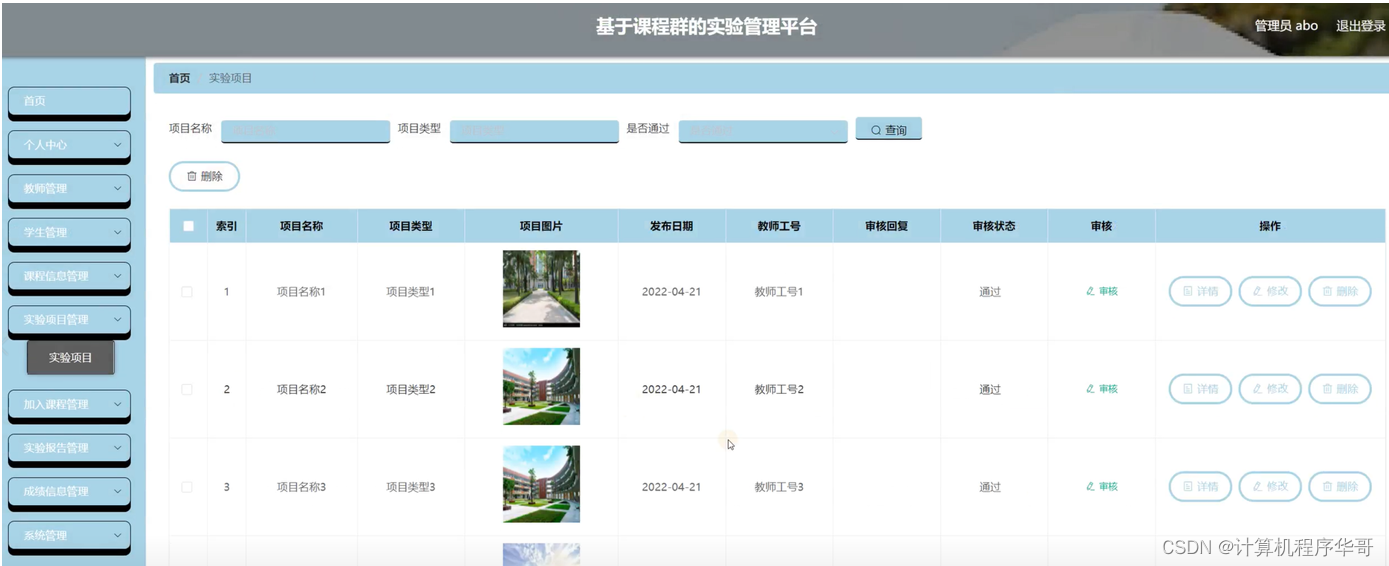Click the 审核状态 column header
Image resolution: width=1389 pixels, height=566 pixels.
coord(993,226)
